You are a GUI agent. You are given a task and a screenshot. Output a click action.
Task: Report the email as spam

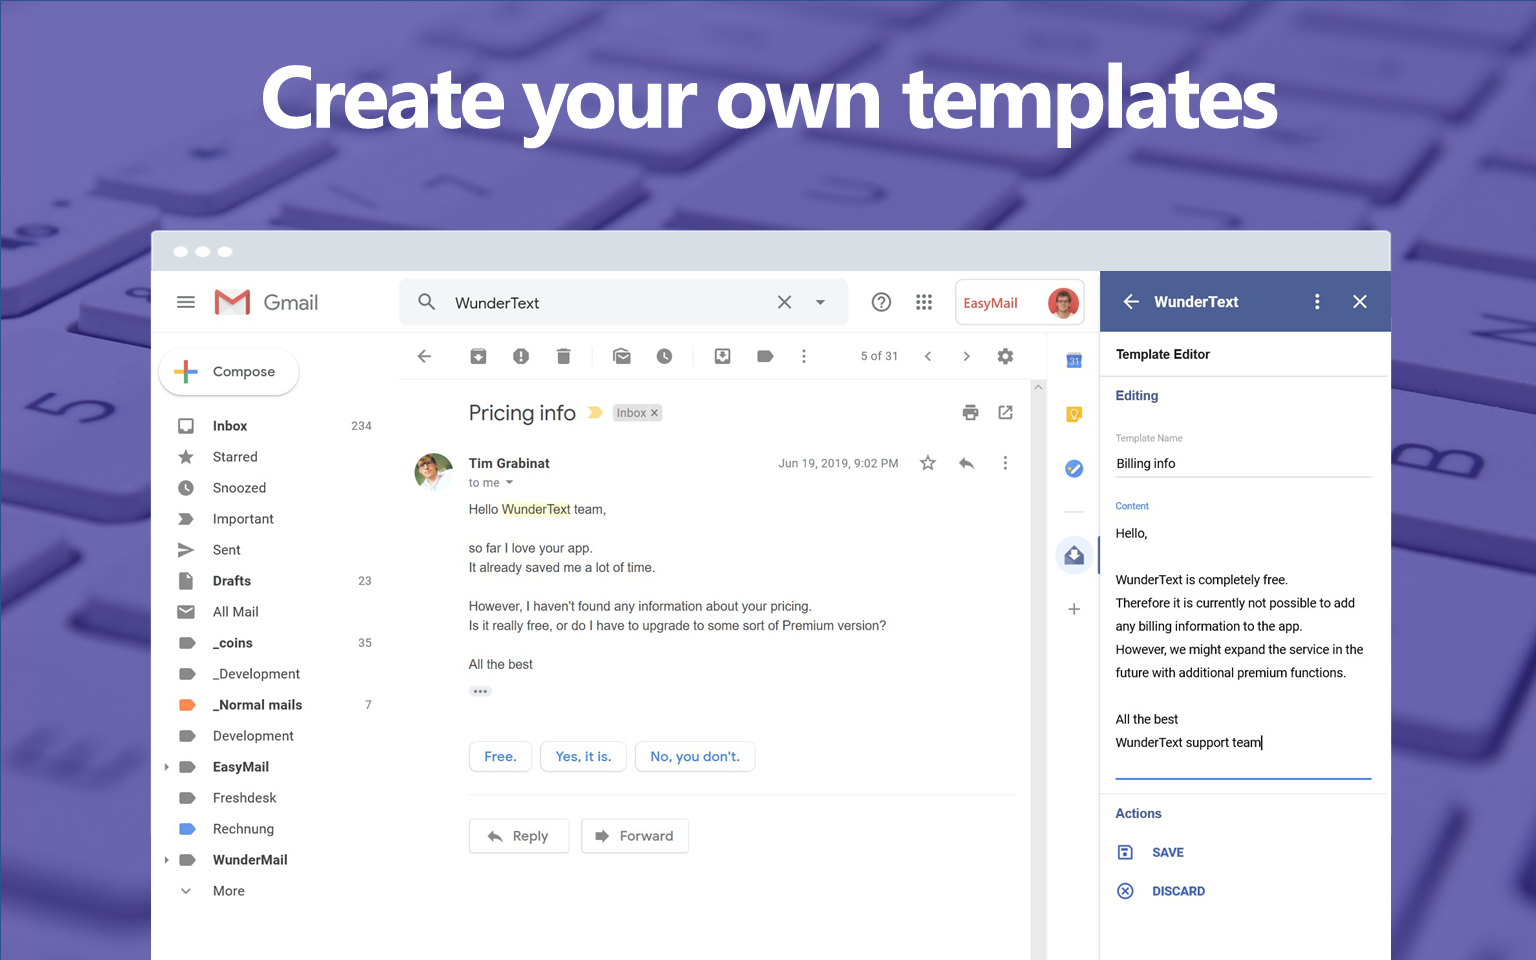pos(521,356)
